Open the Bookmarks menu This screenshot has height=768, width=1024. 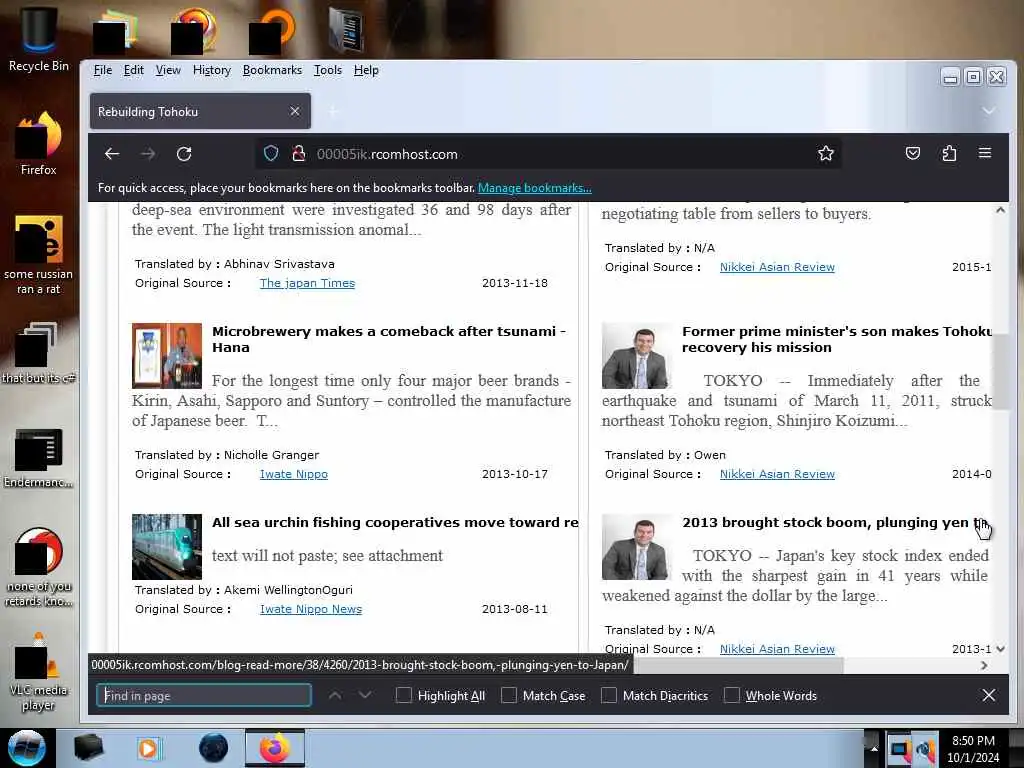[272, 70]
